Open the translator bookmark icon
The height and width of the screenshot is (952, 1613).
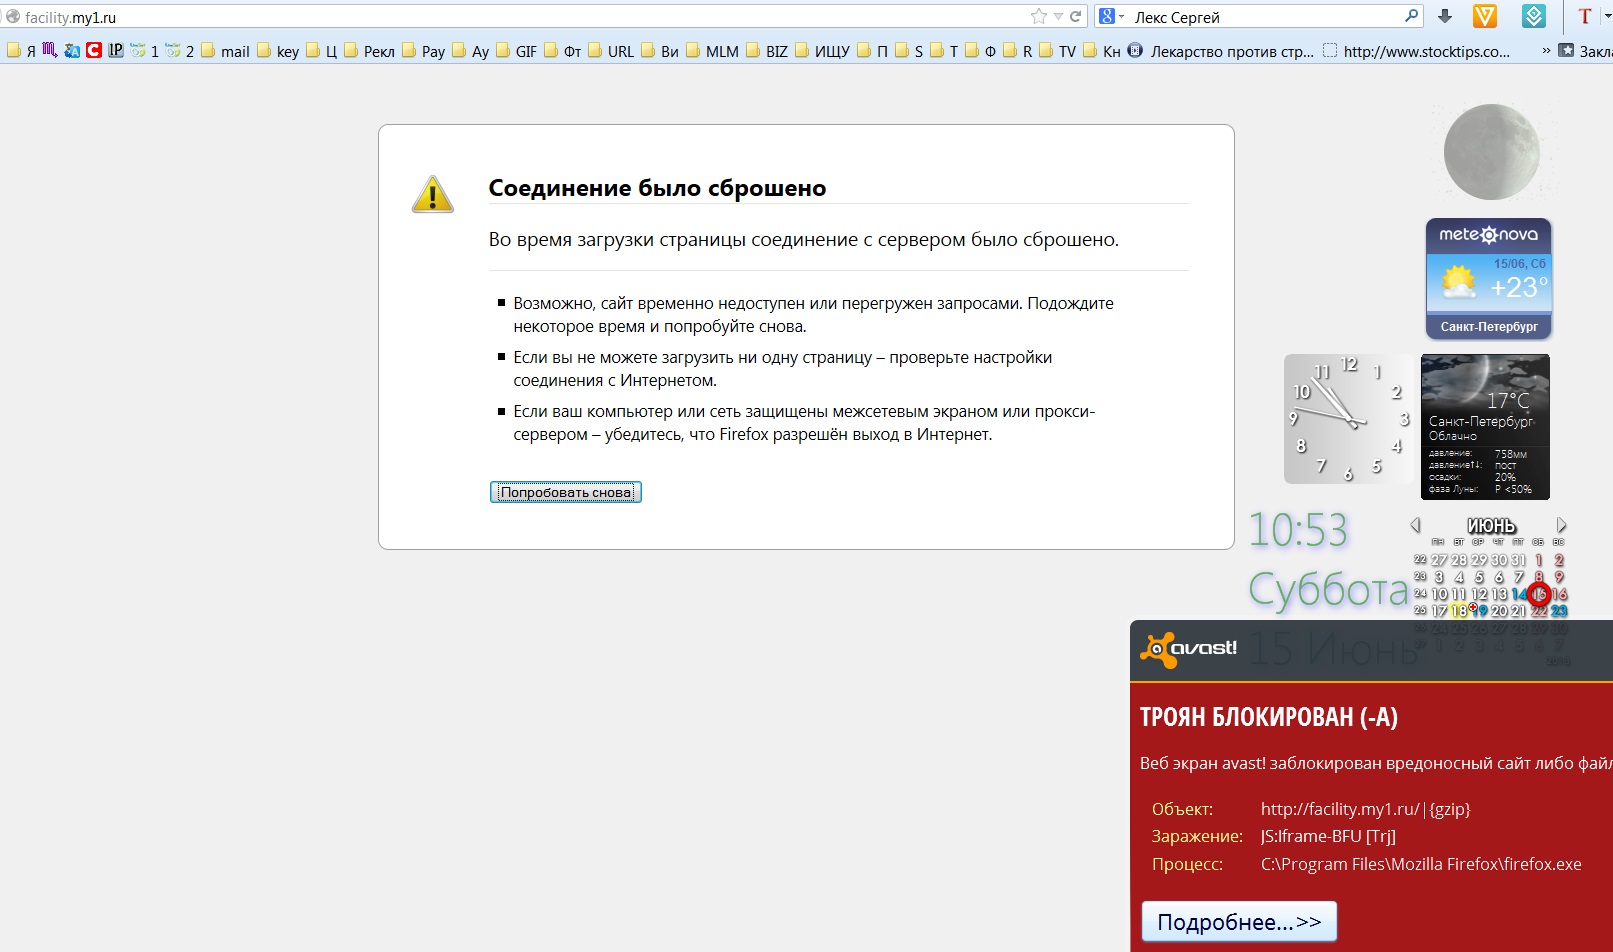[72, 50]
